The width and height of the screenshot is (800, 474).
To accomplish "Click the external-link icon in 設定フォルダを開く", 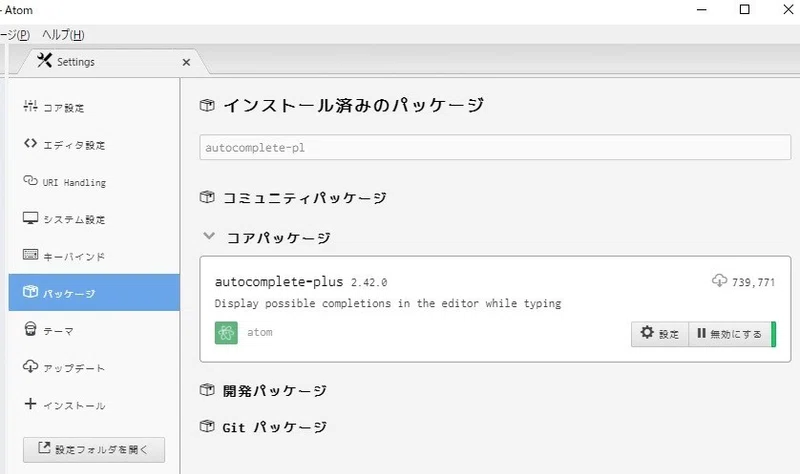I will pyautogui.click(x=44, y=447).
